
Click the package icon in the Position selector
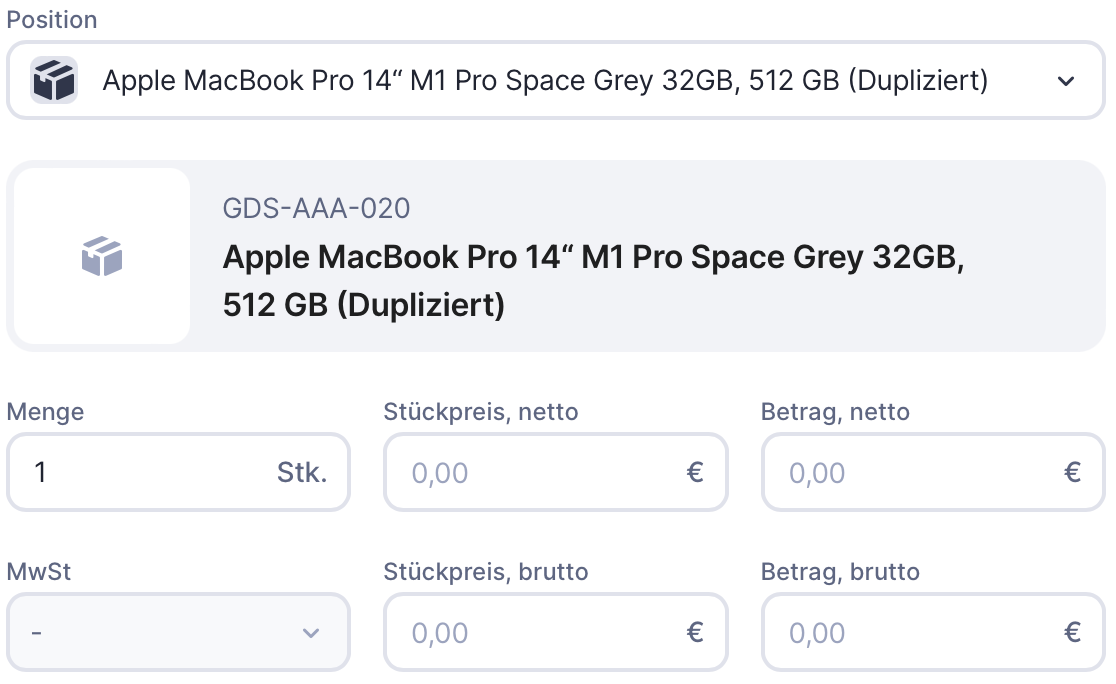(x=54, y=80)
